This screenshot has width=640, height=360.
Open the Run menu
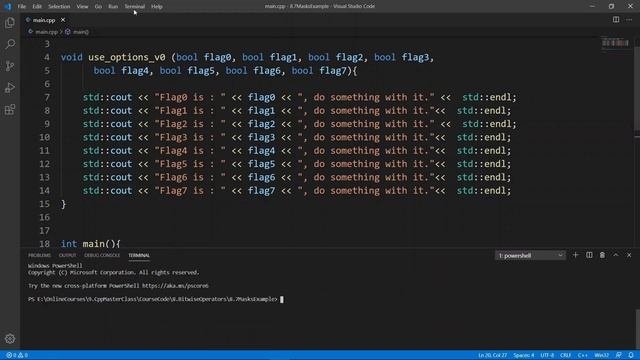coord(113,7)
